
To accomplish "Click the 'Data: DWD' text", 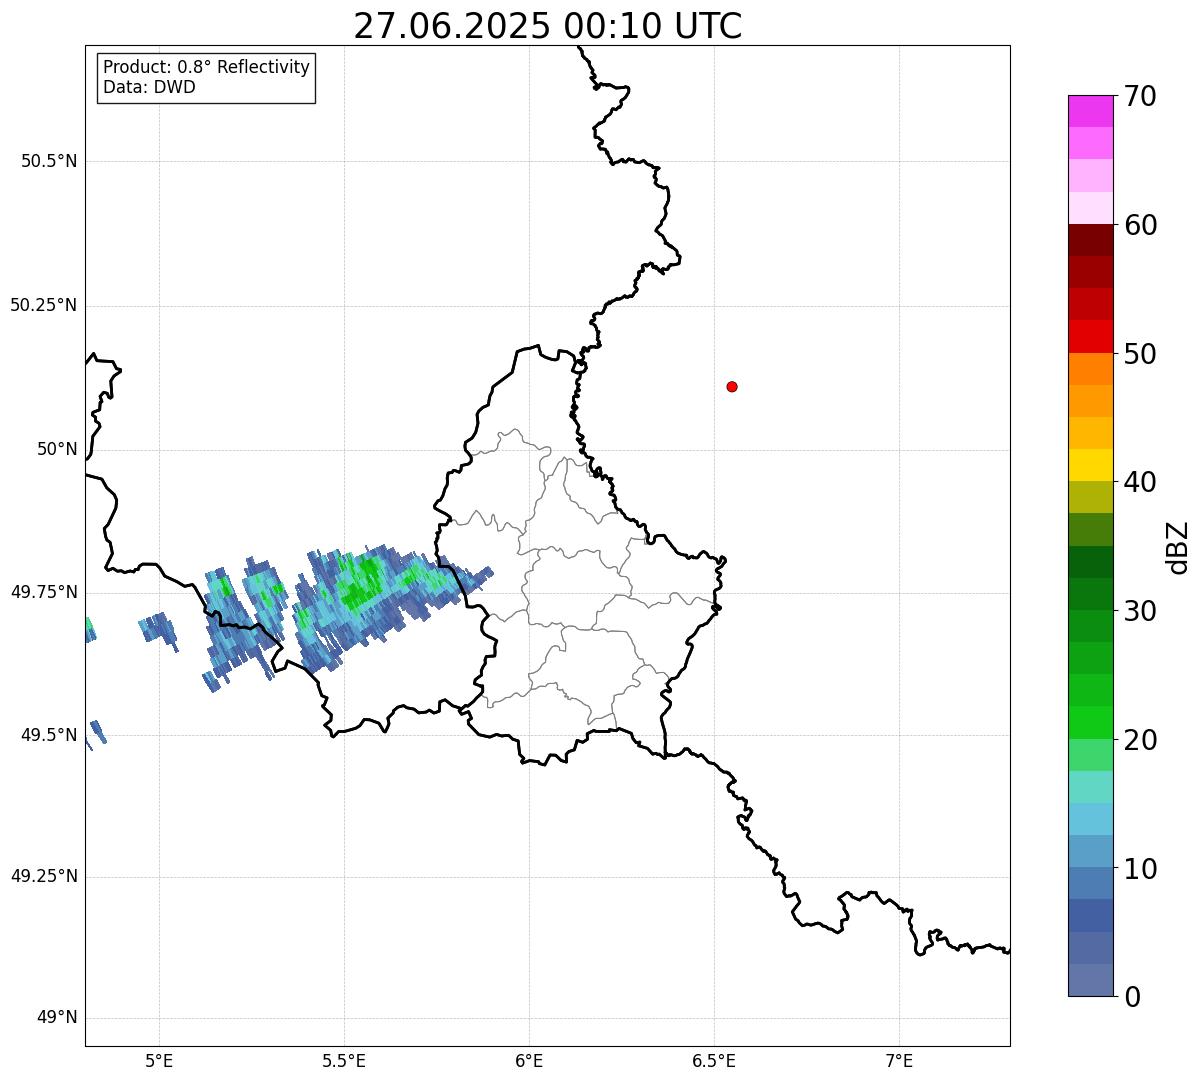I will point(149,87).
